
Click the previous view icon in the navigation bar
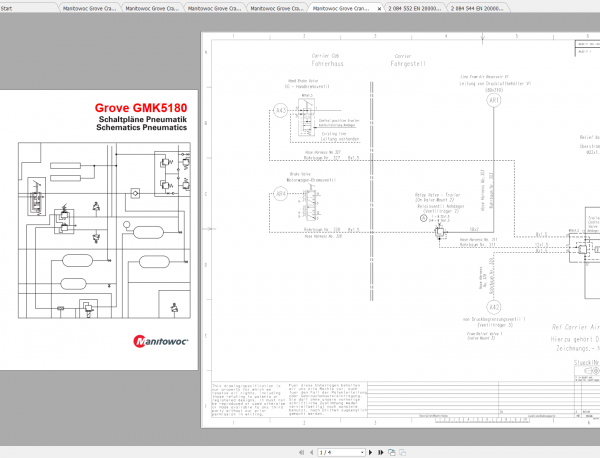pos(391,452)
